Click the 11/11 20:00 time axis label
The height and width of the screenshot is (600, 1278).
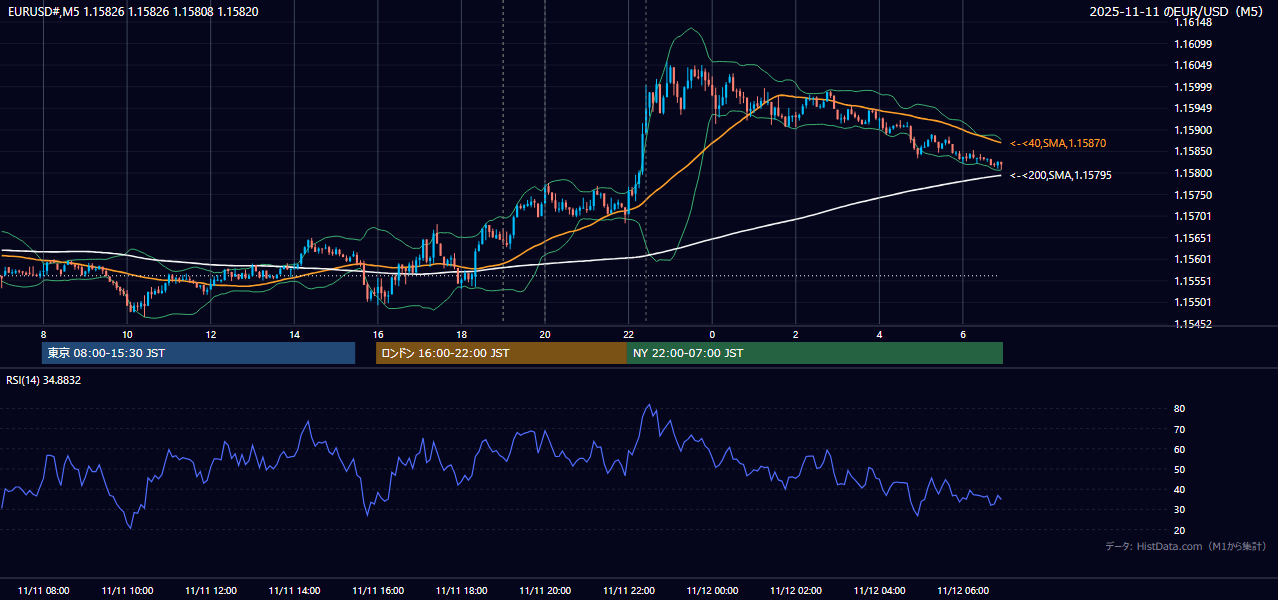click(545, 591)
